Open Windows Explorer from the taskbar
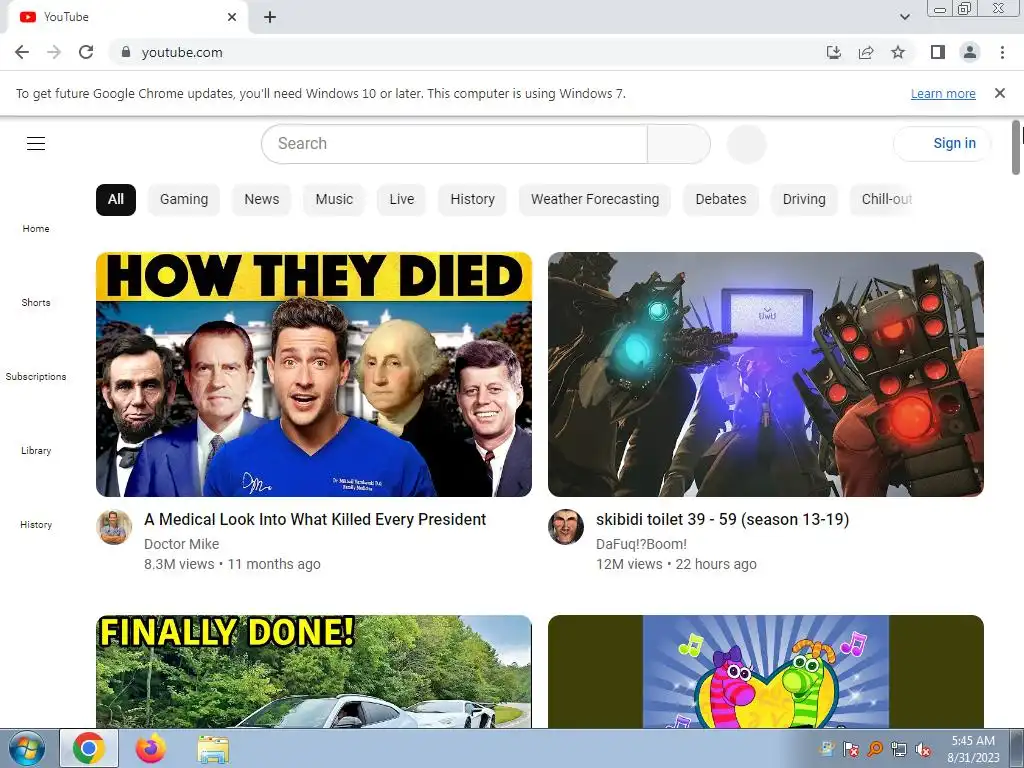This screenshot has height=768, width=1024. coord(213,749)
